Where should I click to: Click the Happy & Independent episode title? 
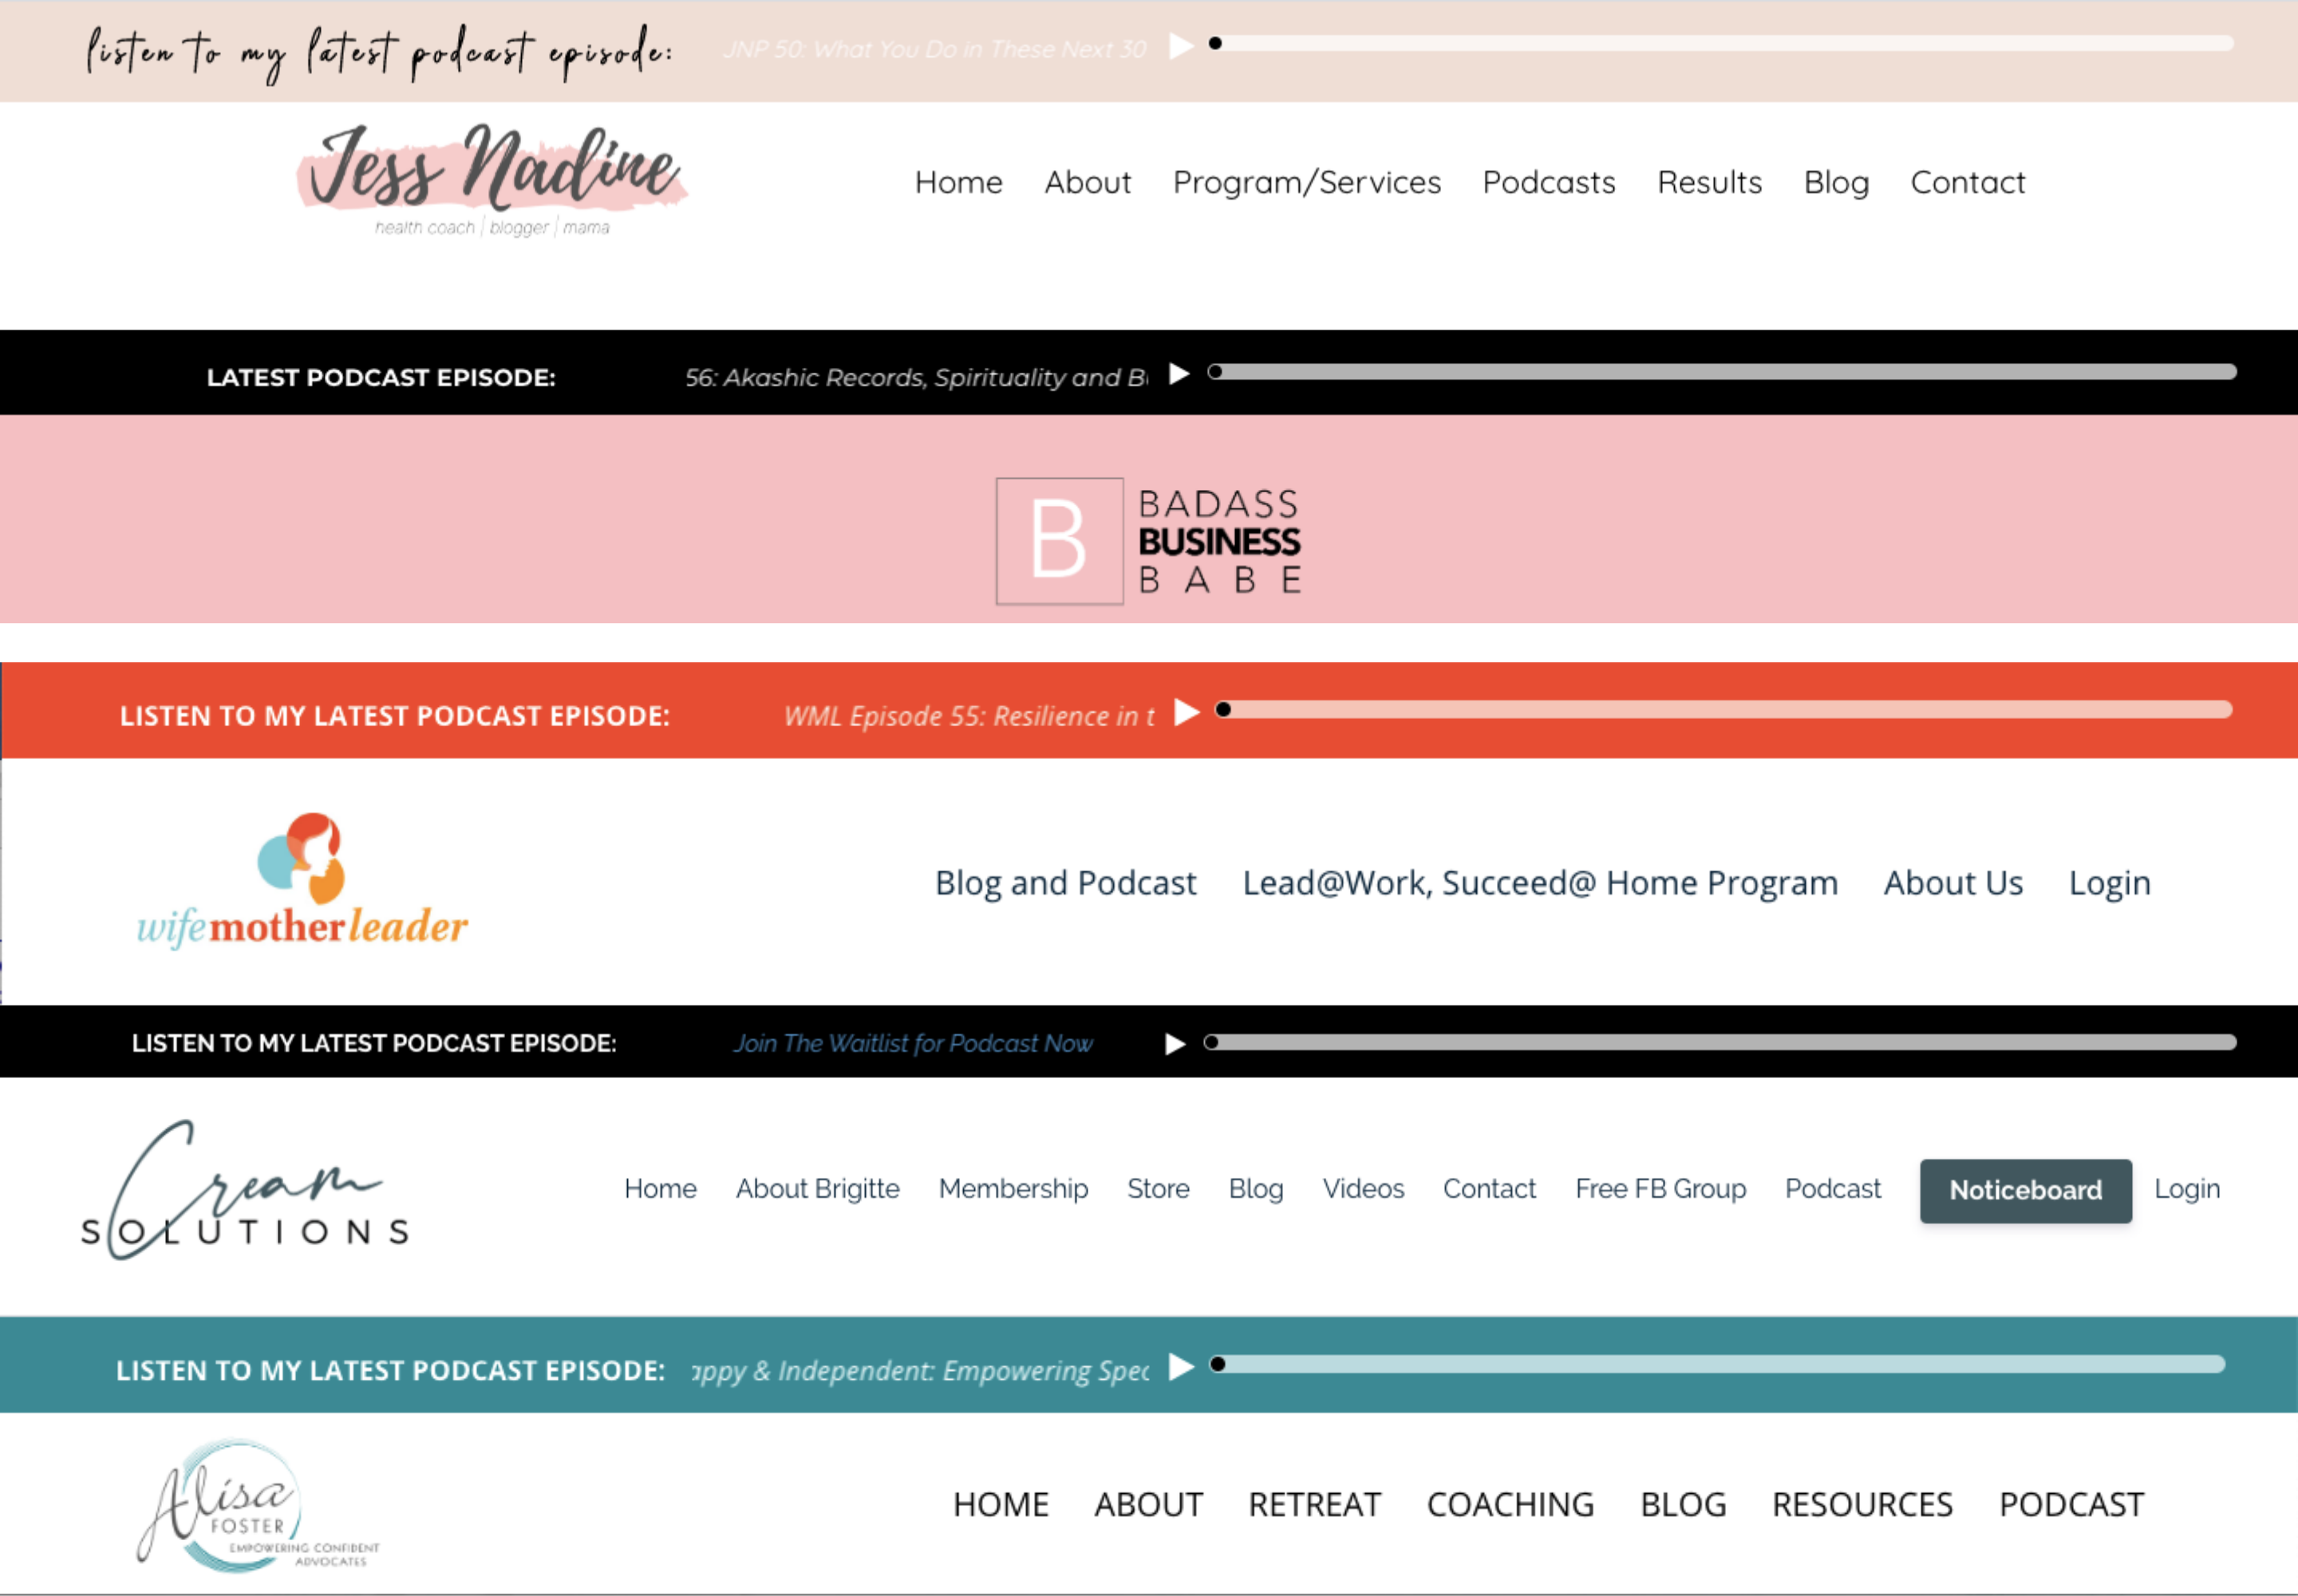coord(920,1371)
